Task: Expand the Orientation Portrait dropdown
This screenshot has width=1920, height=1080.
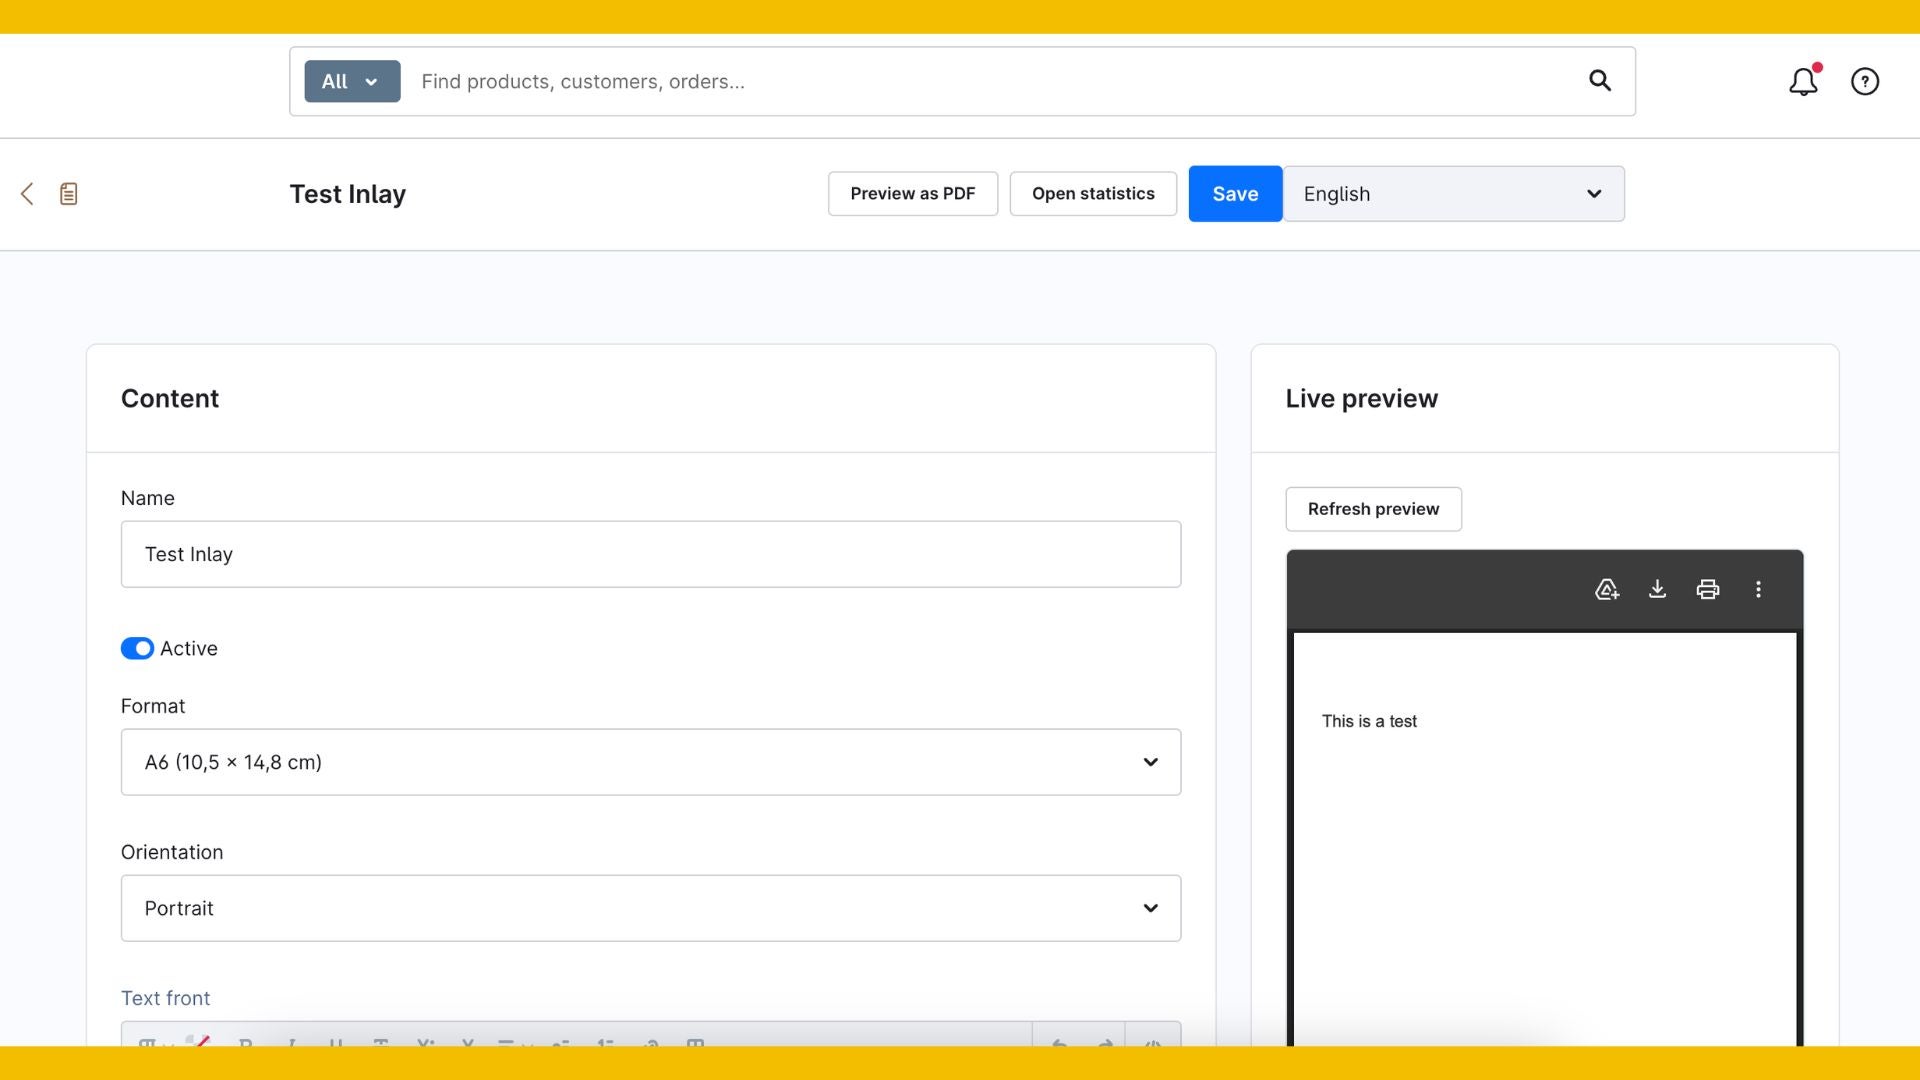Action: click(x=650, y=909)
